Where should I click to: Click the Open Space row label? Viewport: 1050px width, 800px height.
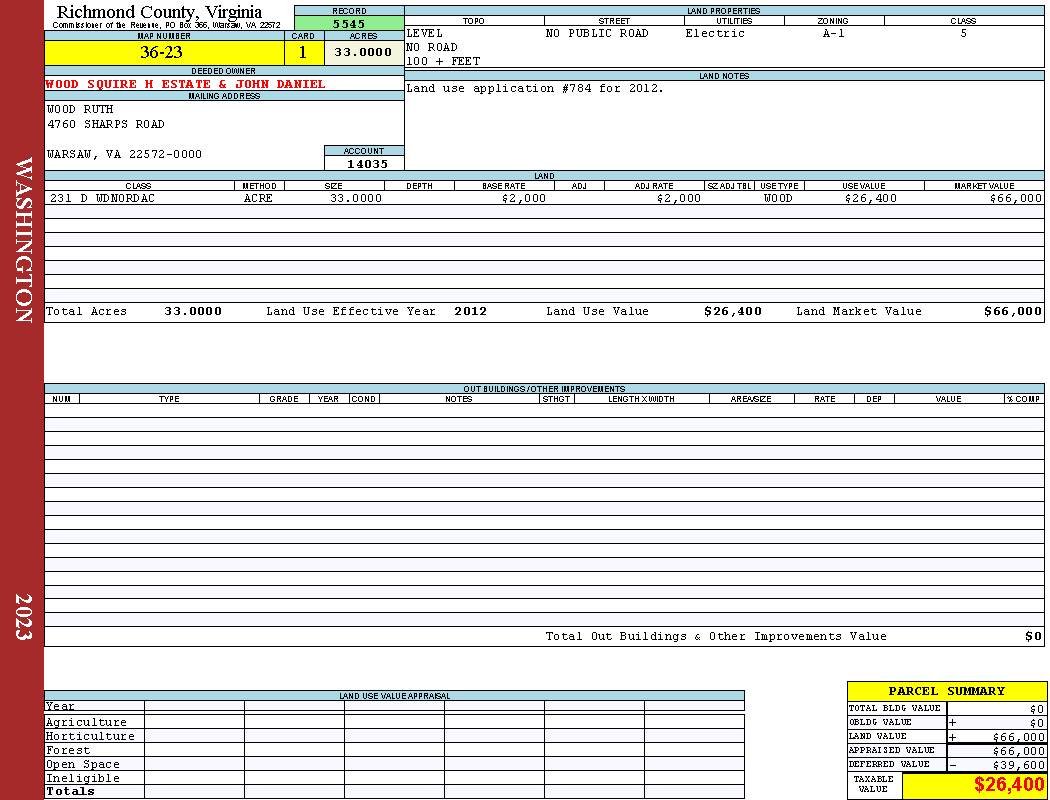pyautogui.click(x=82, y=765)
